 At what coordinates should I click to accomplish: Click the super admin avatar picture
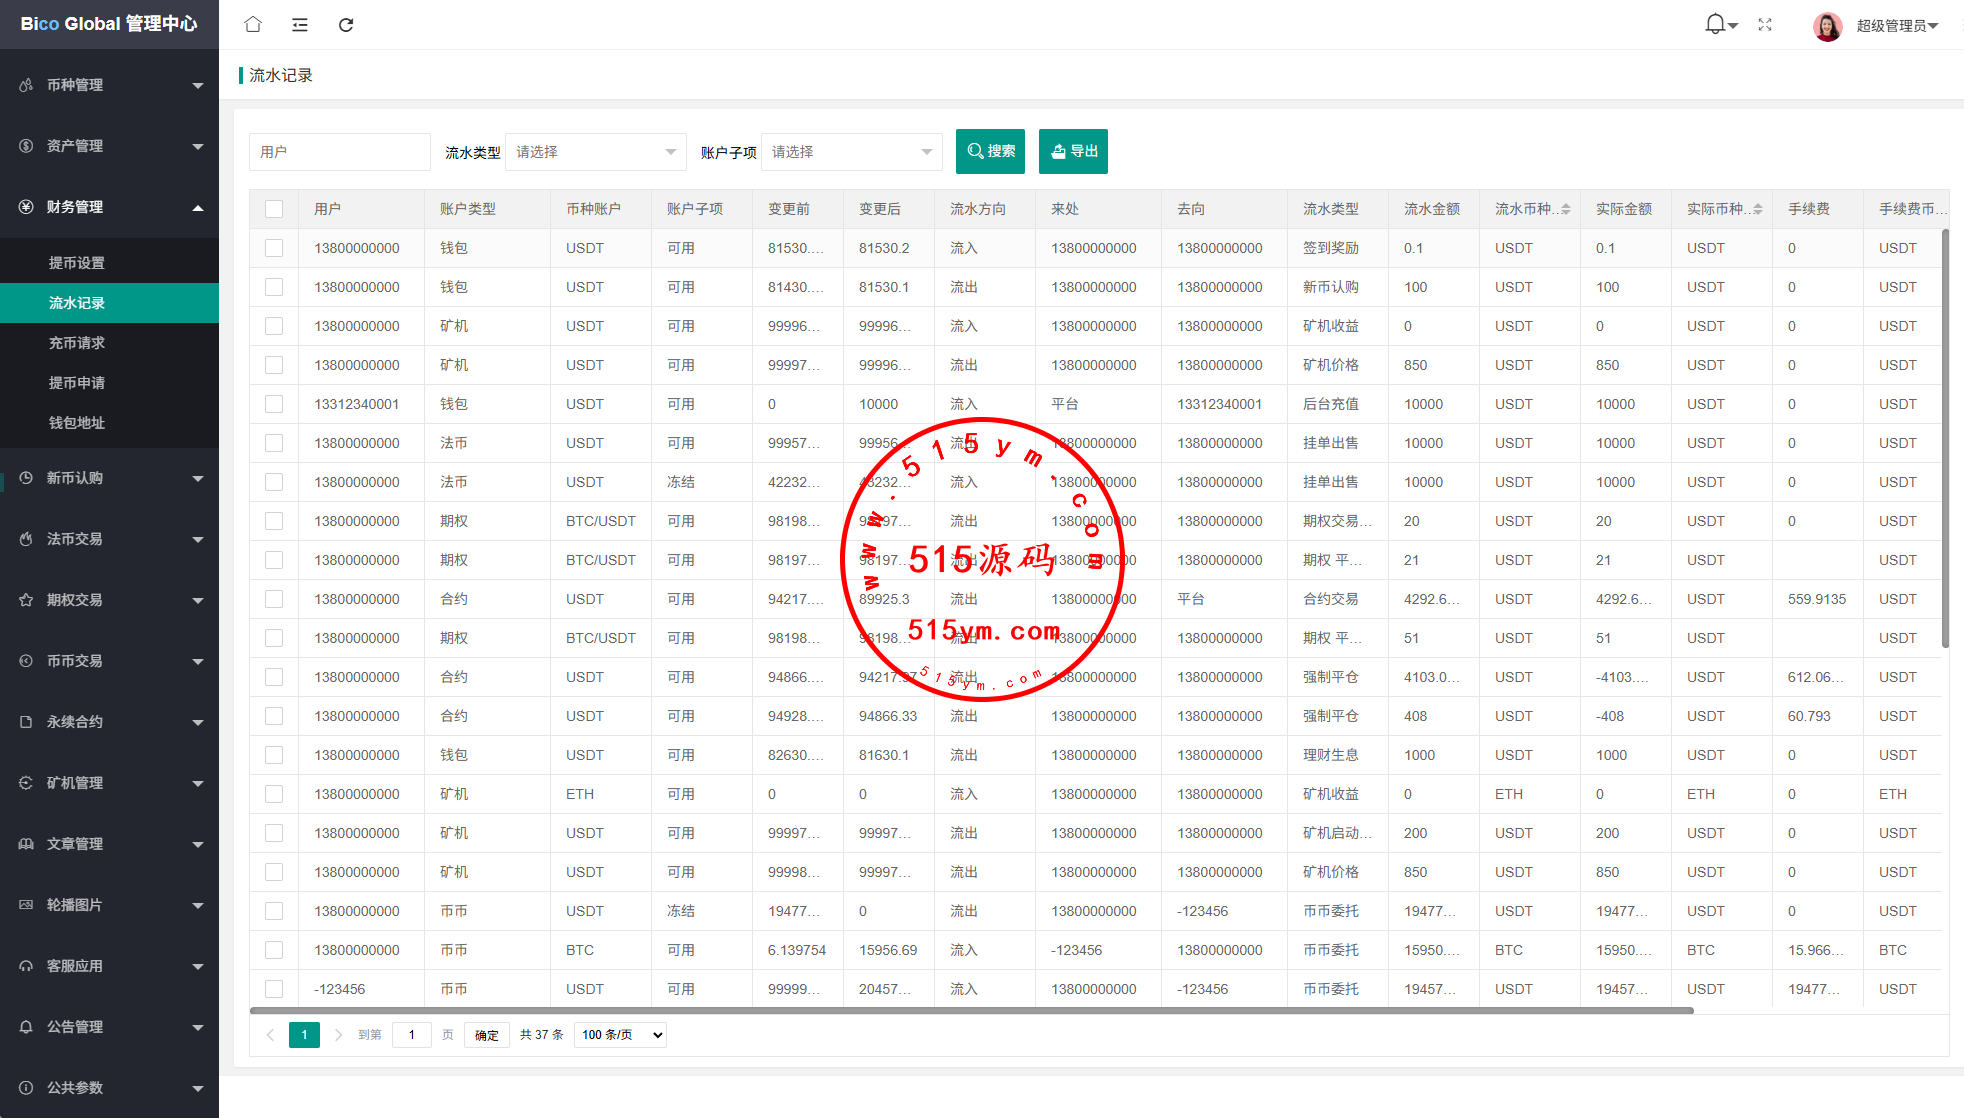tap(1827, 26)
